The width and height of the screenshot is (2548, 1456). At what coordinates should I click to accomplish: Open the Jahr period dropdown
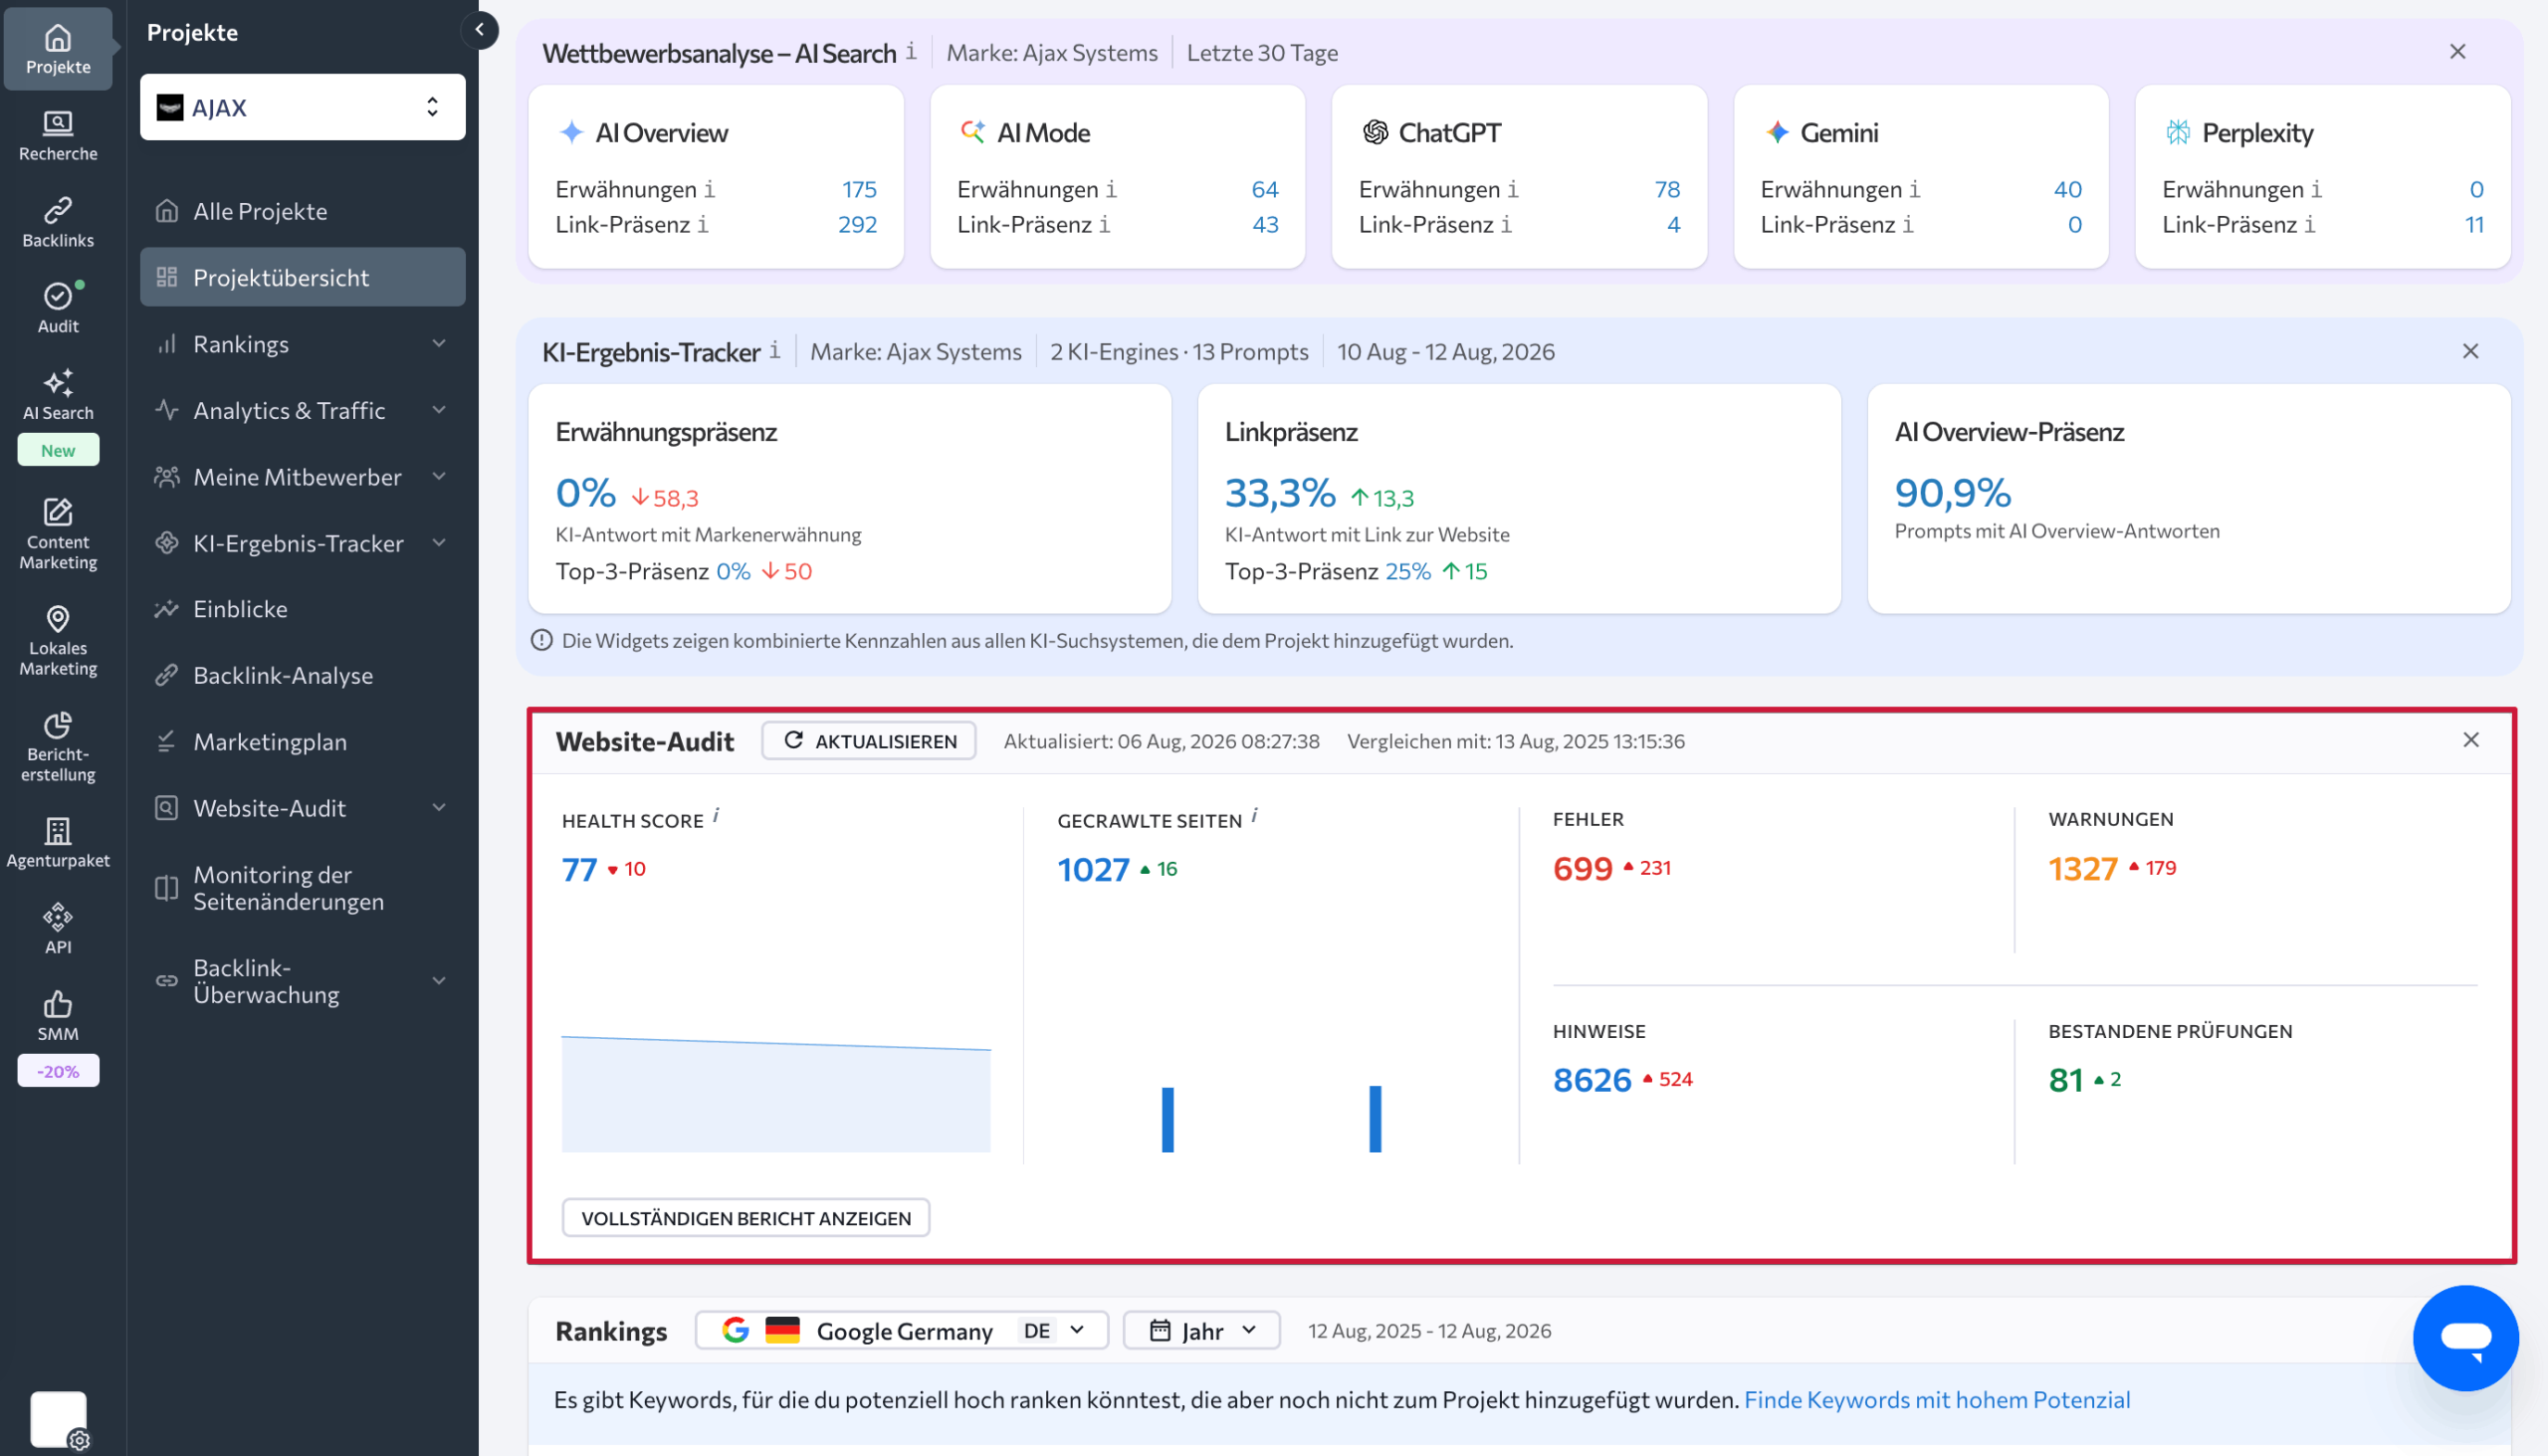tap(1201, 1330)
